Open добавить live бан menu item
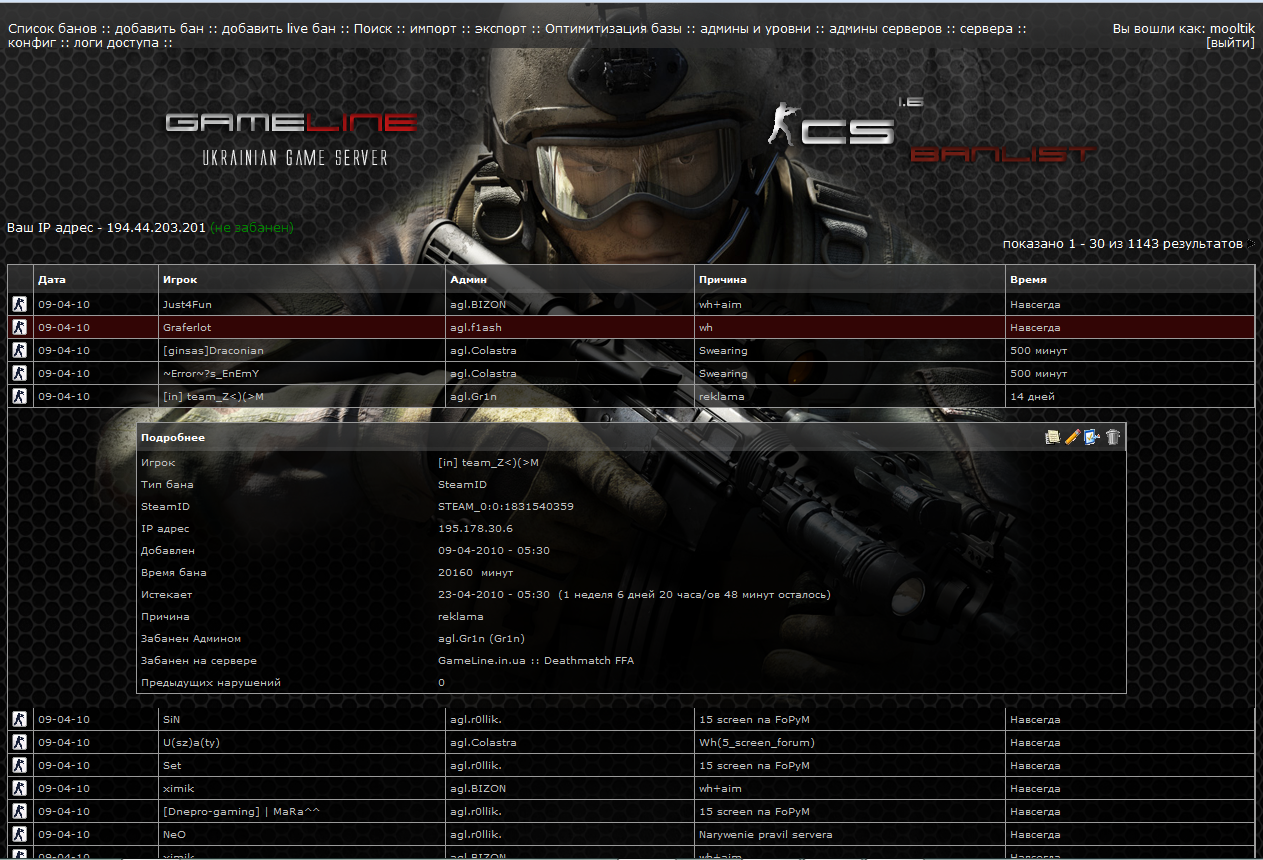The image size is (1263, 860). tap(279, 29)
